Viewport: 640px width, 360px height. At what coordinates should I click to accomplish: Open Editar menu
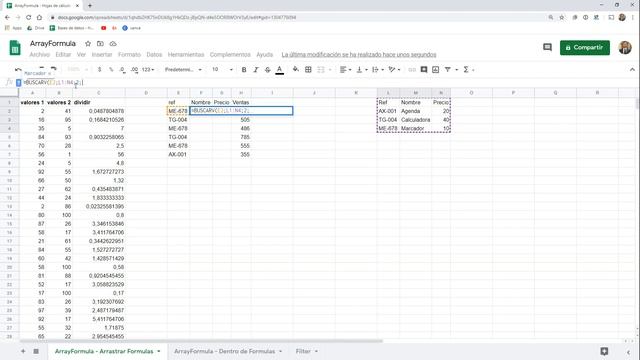pyautogui.click(x=63, y=55)
